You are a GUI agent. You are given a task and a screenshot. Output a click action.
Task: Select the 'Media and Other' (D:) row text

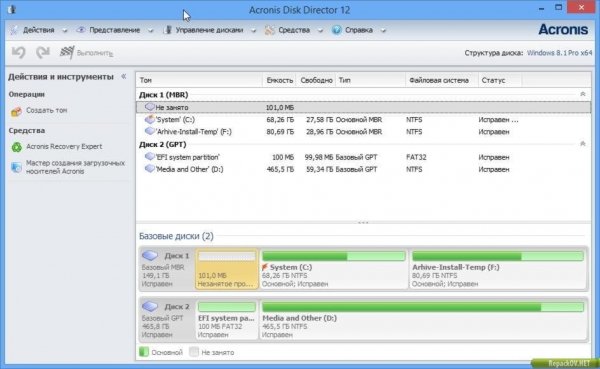(x=189, y=169)
